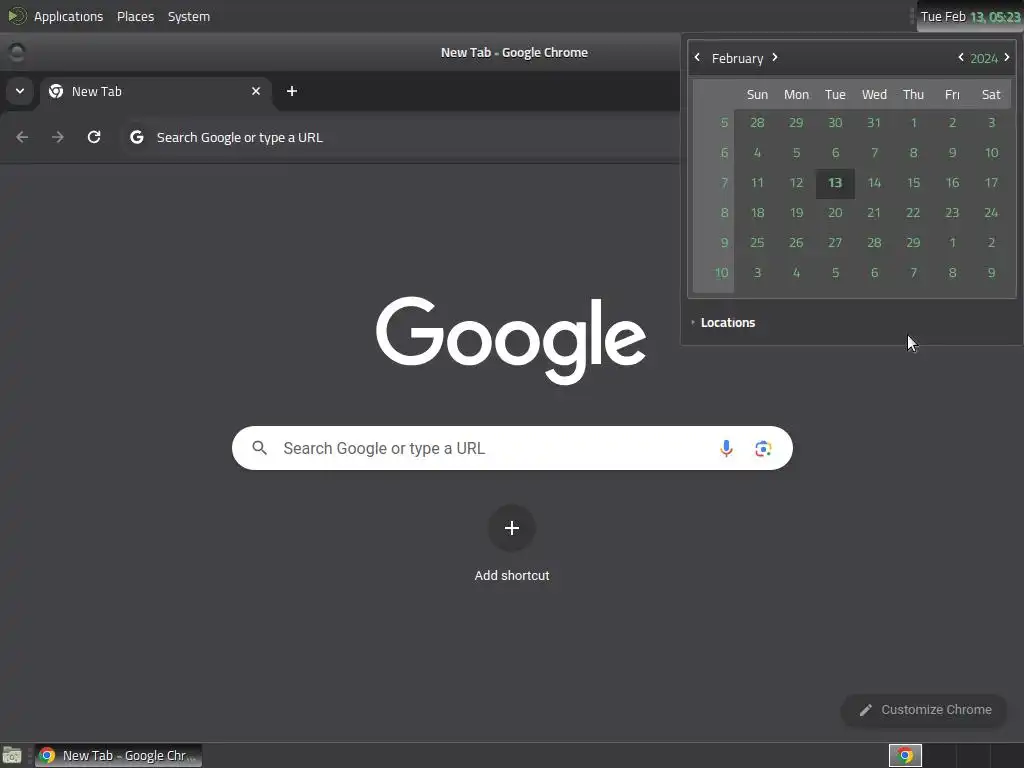Click the Google logo
The width and height of the screenshot is (1024, 768).
pyautogui.click(x=511, y=340)
